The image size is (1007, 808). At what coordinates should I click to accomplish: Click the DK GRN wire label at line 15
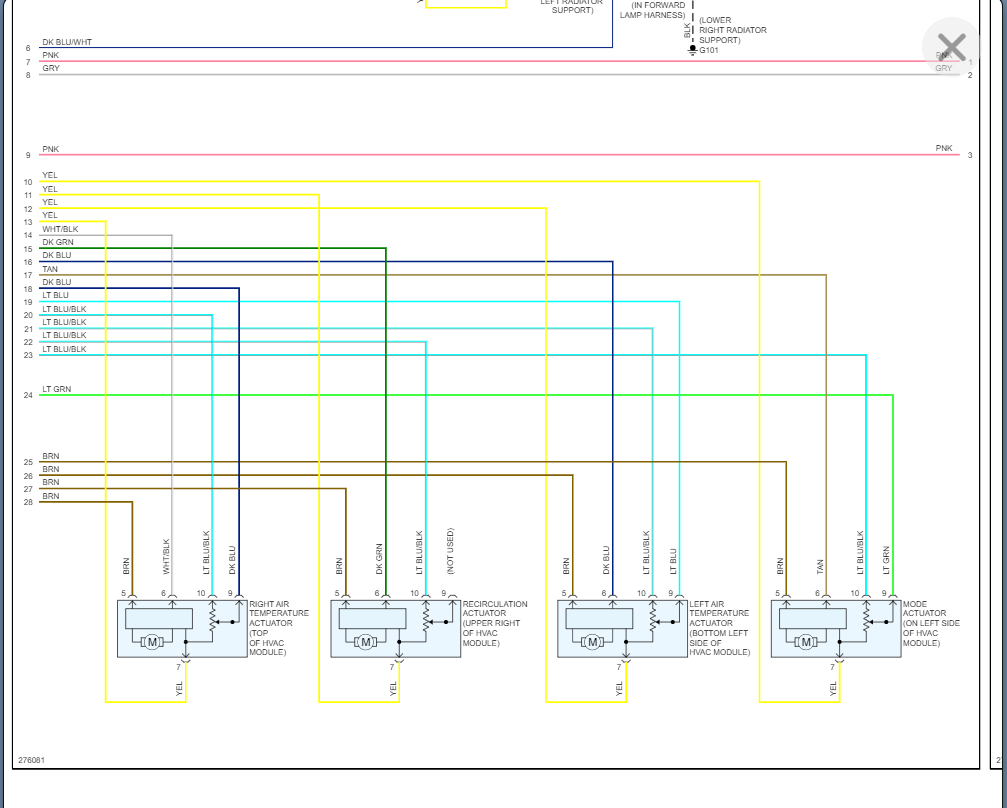pos(58,242)
